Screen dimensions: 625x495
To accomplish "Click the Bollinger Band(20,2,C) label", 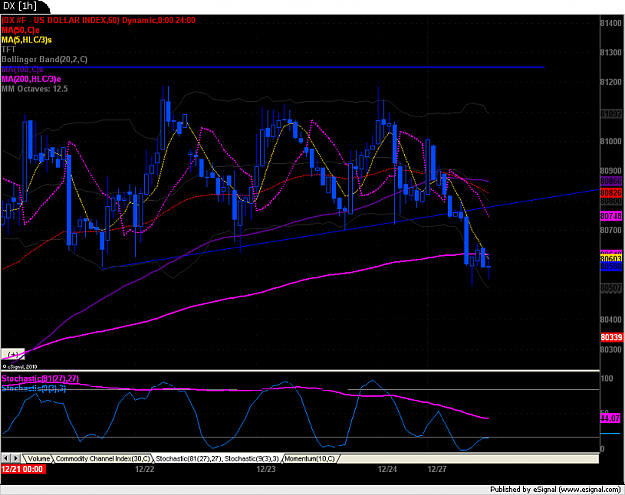I will click(45, 59).
